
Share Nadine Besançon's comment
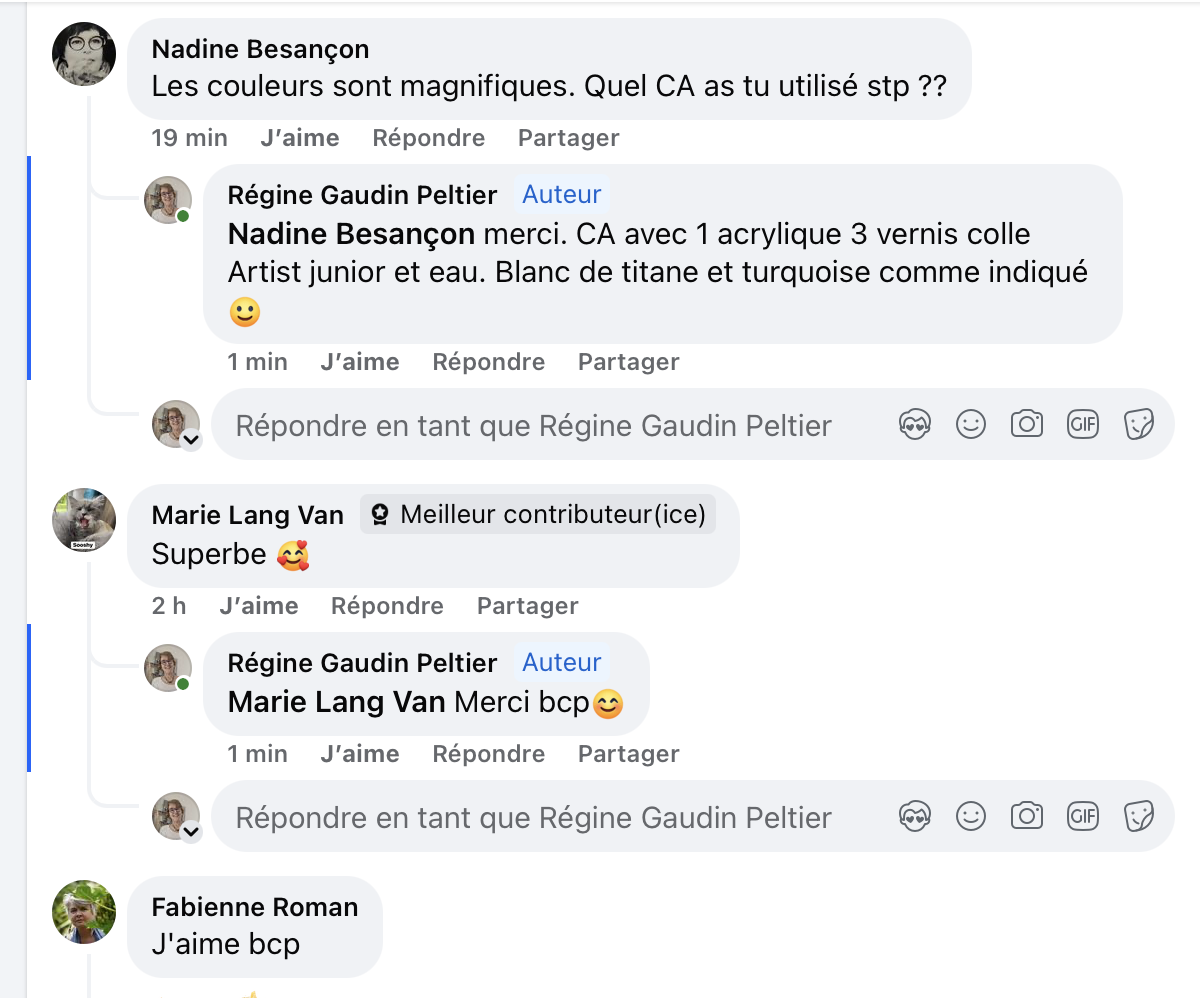click(568, 138)
